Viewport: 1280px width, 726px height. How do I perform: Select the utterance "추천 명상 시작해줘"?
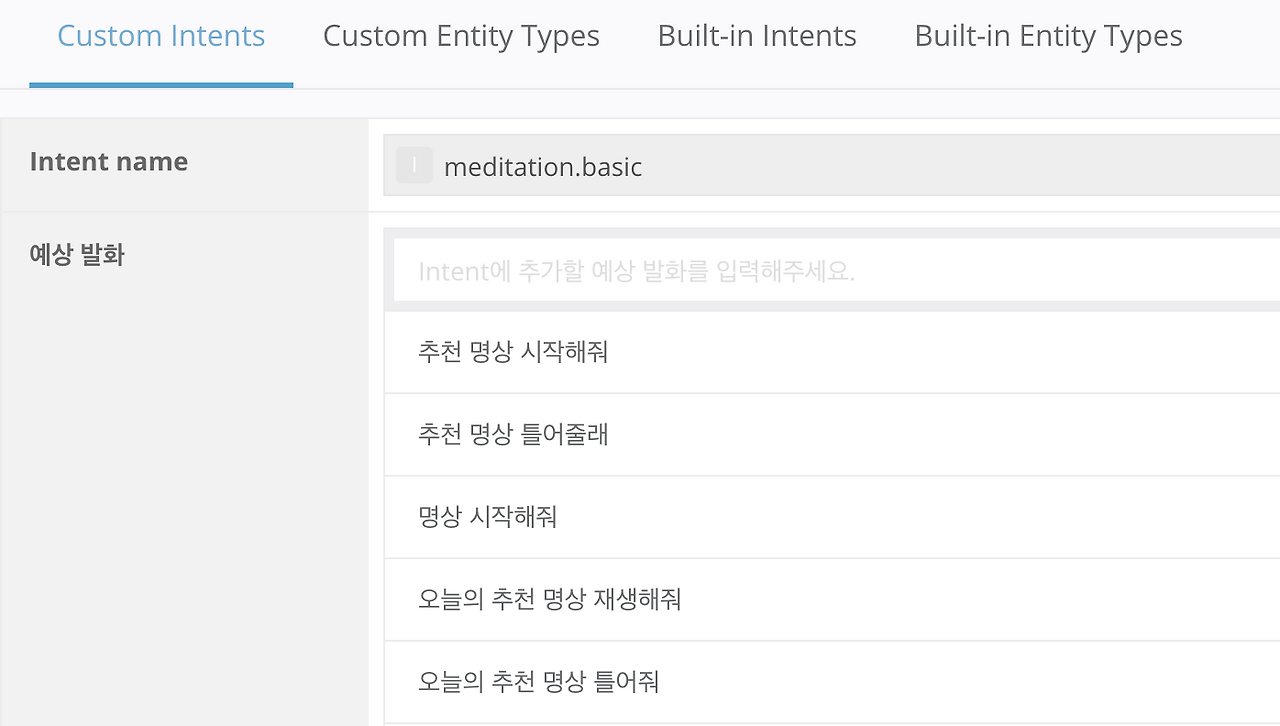[x=513, y=352]
